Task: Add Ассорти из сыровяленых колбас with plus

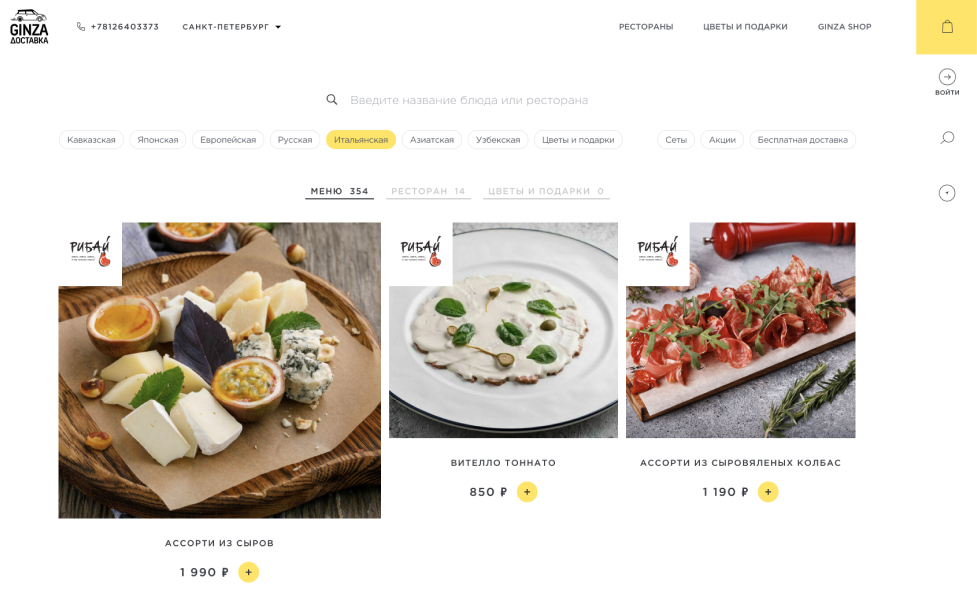Action: pos(768,492)
